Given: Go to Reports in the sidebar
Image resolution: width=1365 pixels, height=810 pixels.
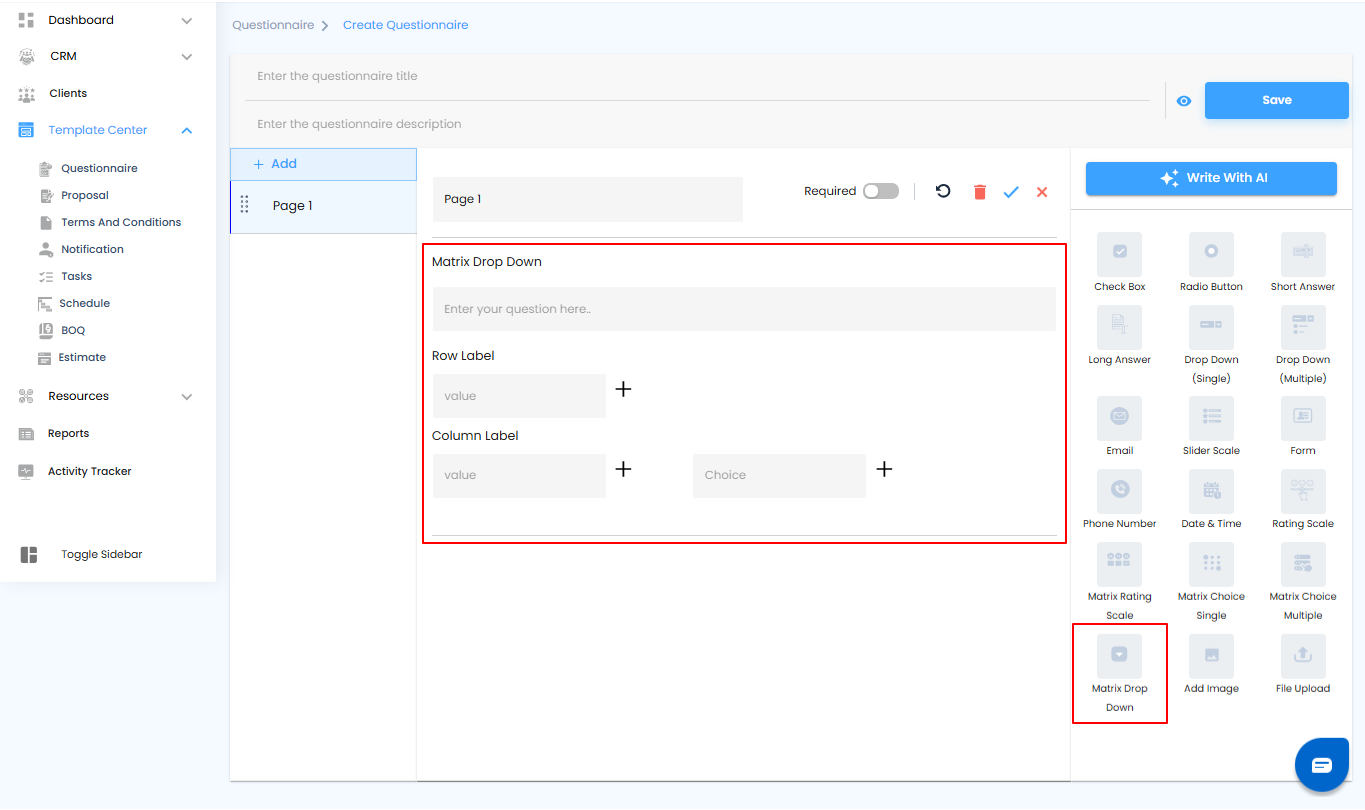Looking at the screenshot, I should coord(68,433).
